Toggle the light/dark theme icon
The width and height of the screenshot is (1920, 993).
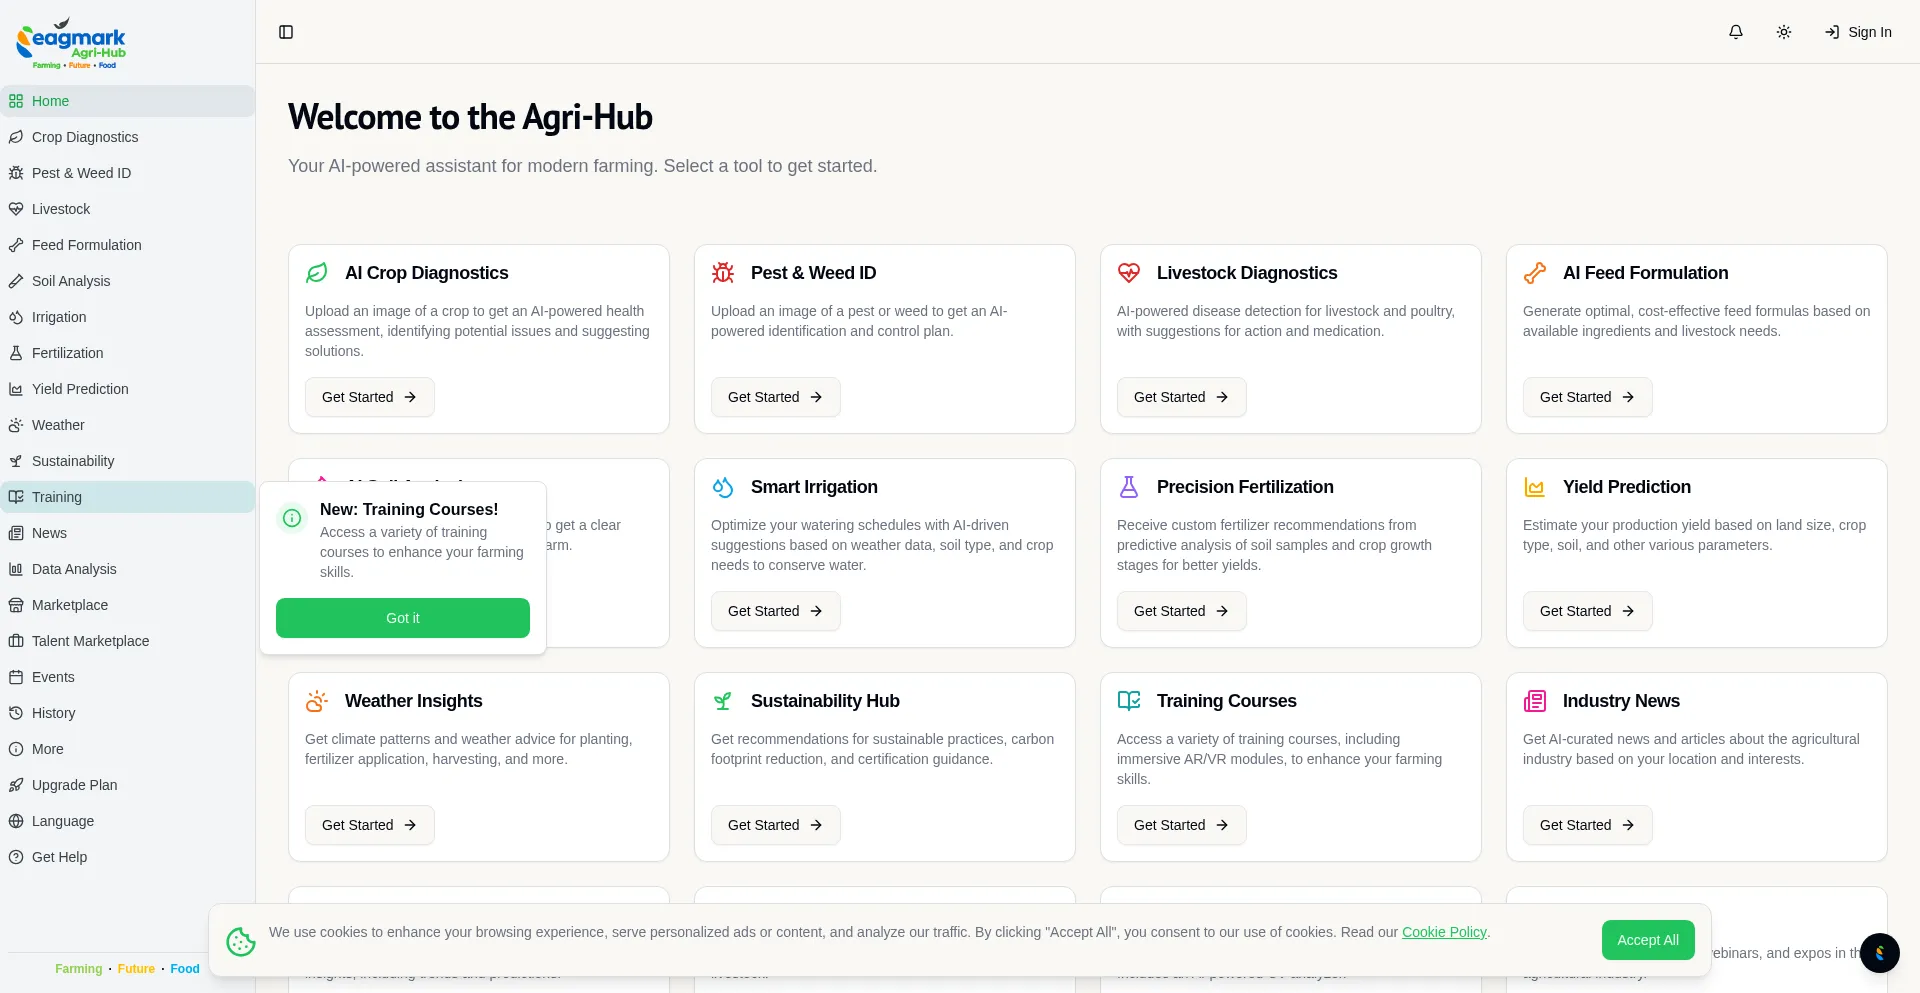click(1784, 32)
